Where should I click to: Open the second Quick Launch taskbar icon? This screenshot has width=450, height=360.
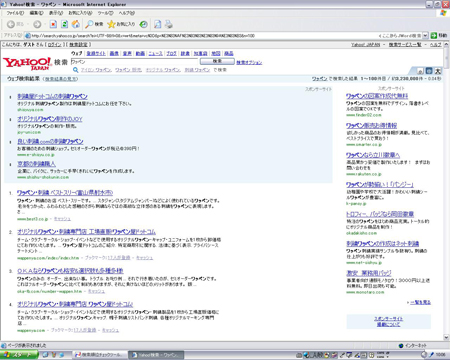click(x=53, y=355)
